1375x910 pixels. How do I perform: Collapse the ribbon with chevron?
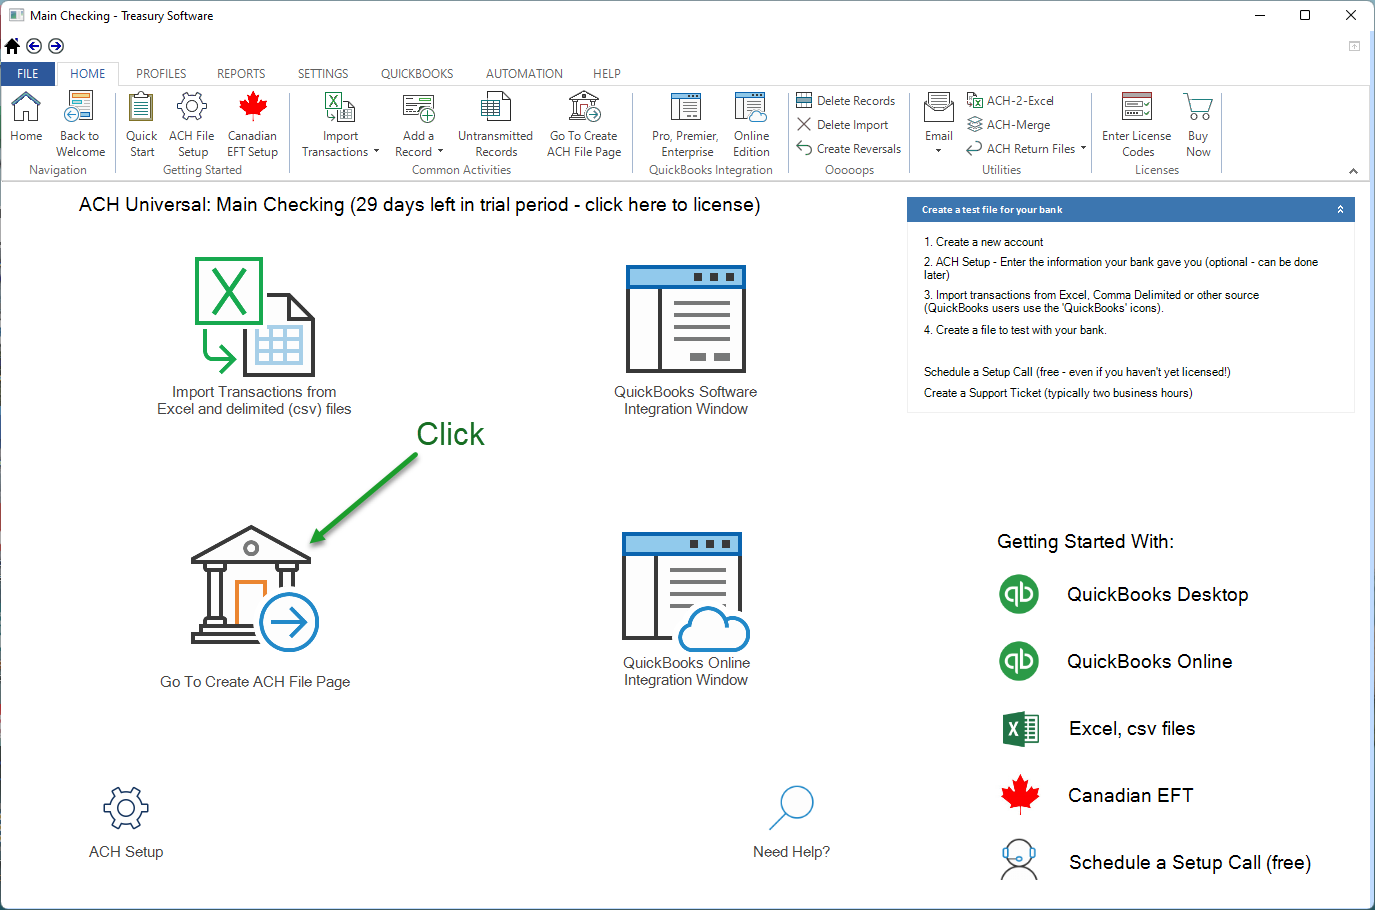click(1353, 171)
